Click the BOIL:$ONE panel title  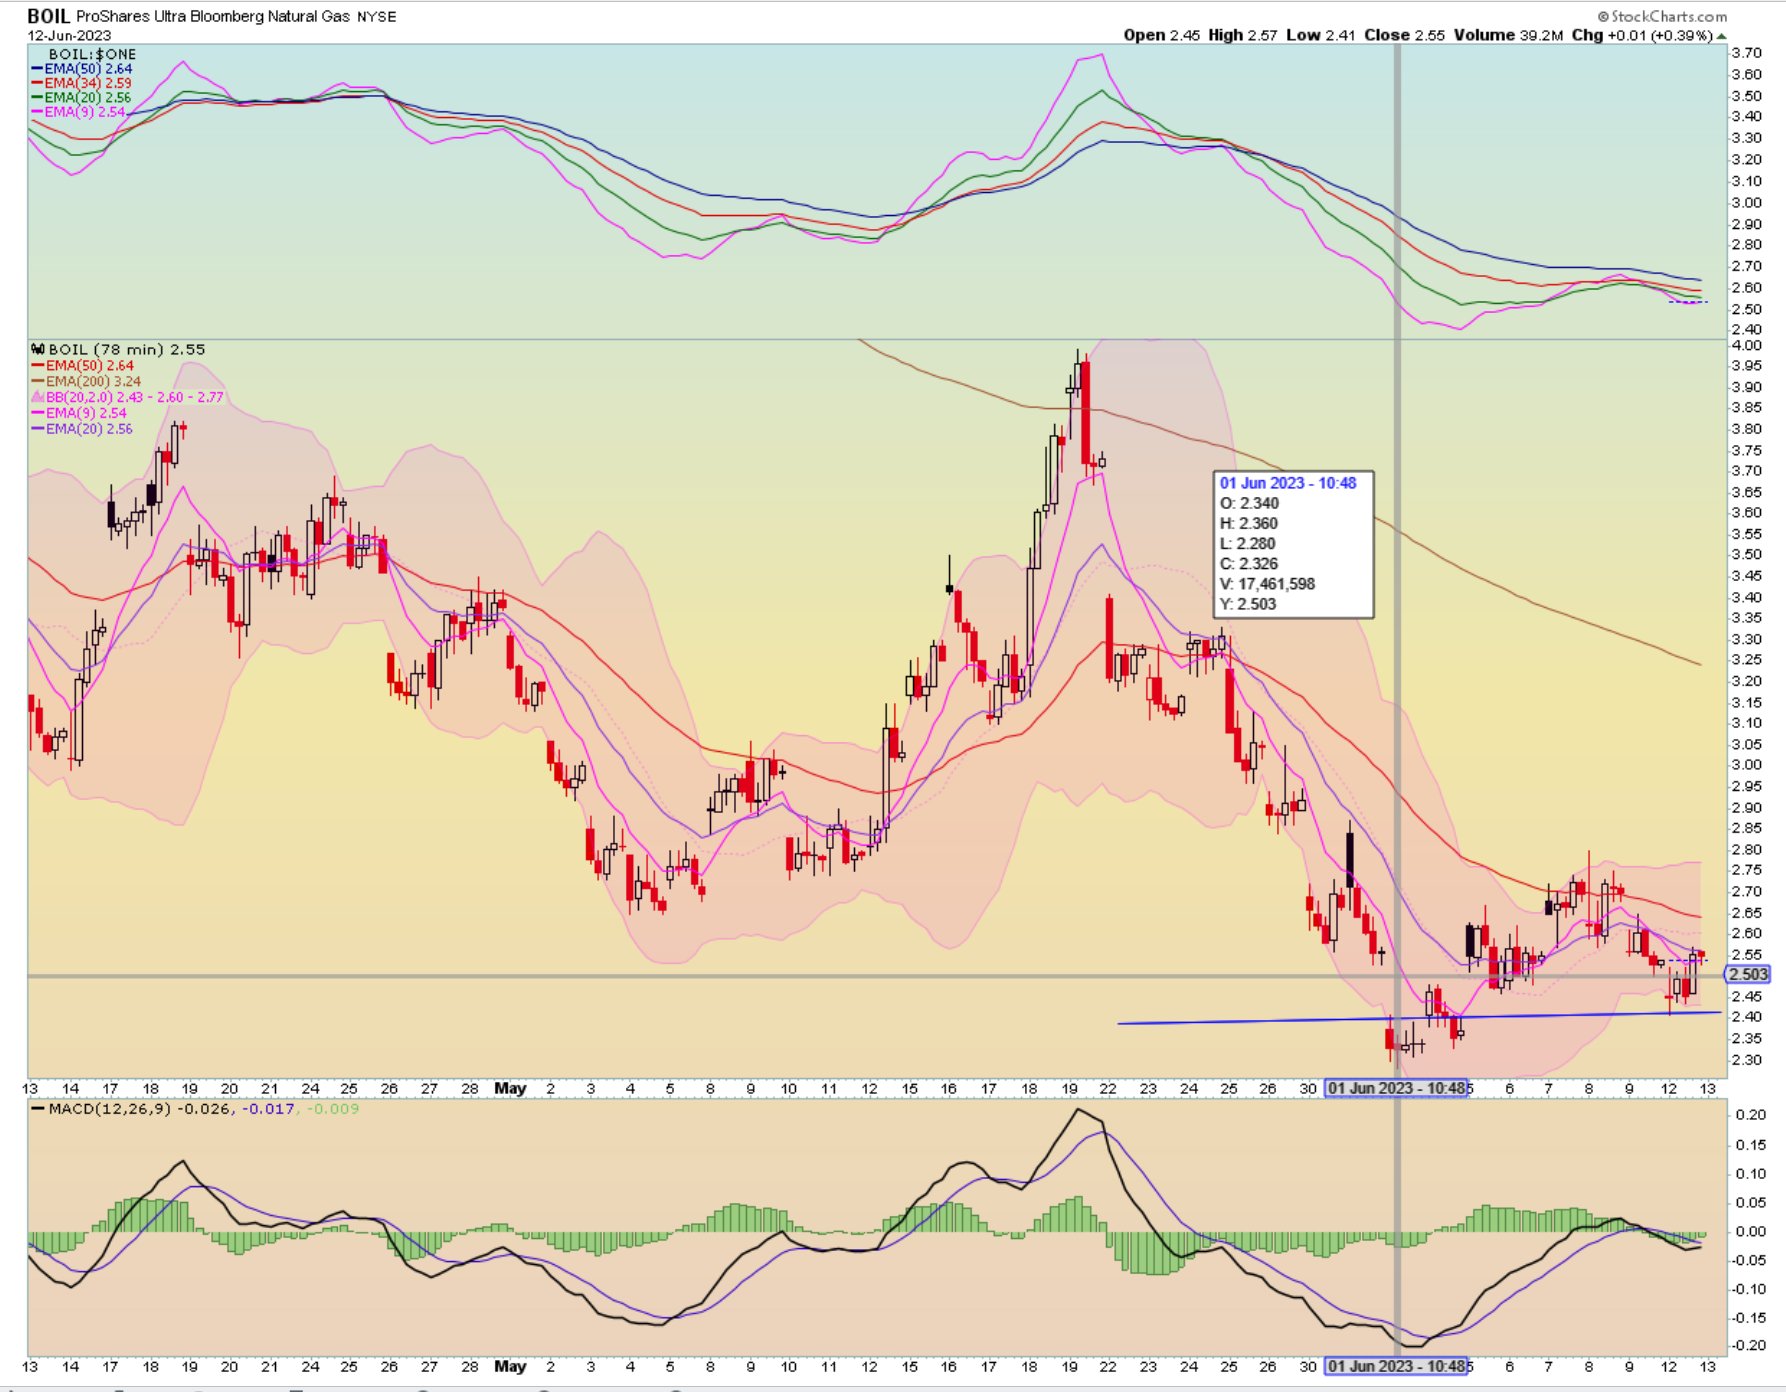[x=92, y=54]
